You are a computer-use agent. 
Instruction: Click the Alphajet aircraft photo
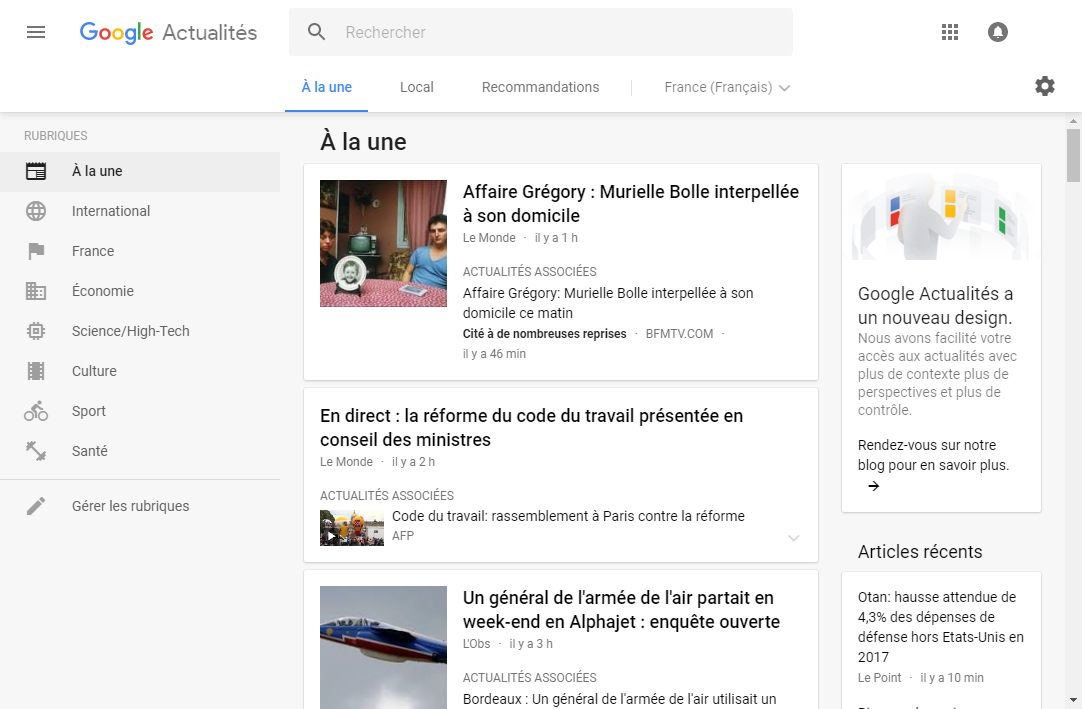[x=383, y=648]
